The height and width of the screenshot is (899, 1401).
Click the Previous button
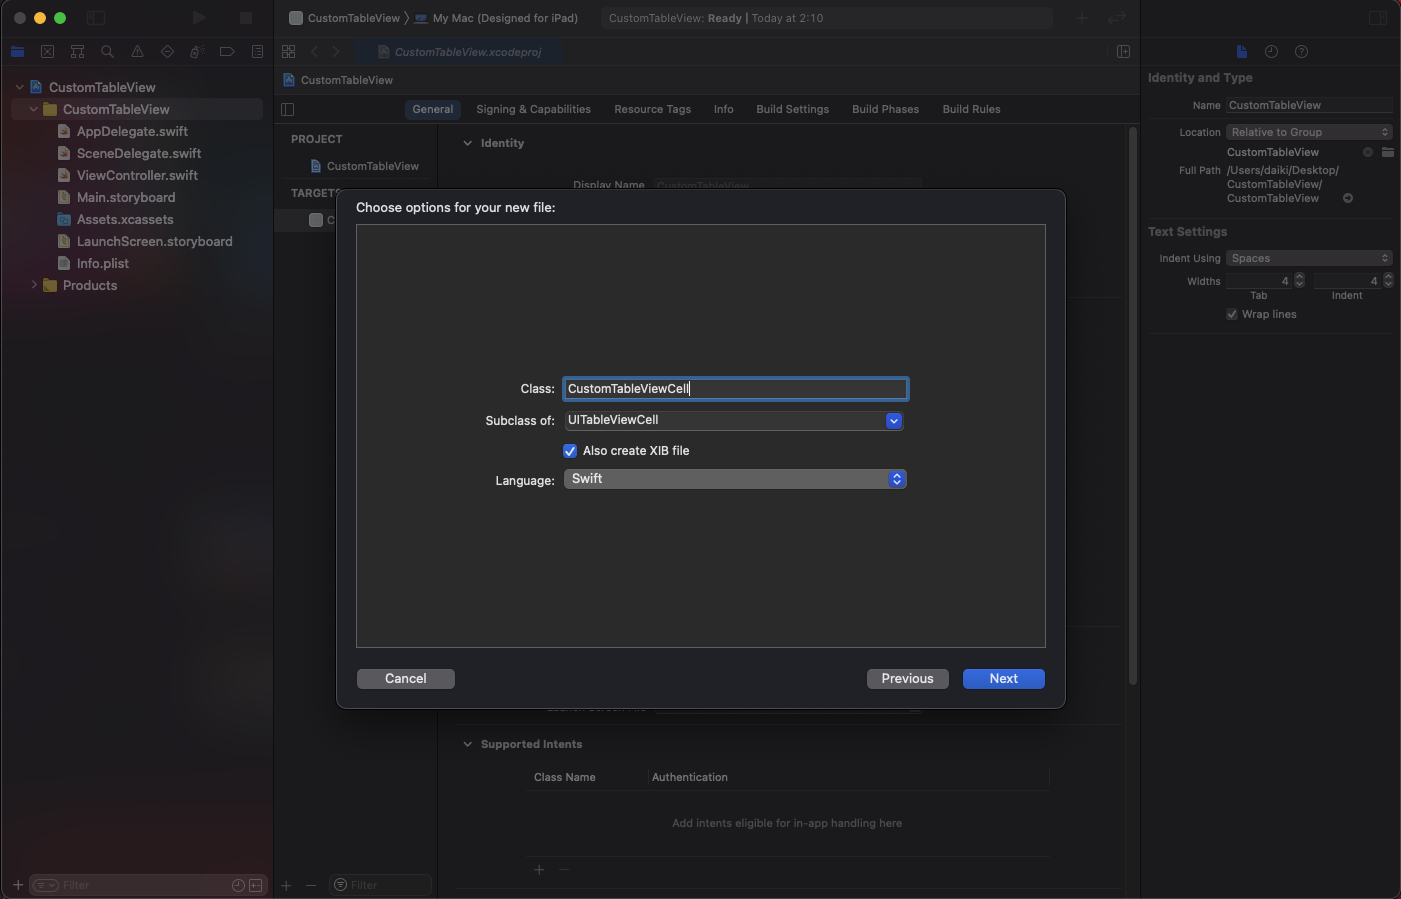point(907,679)
